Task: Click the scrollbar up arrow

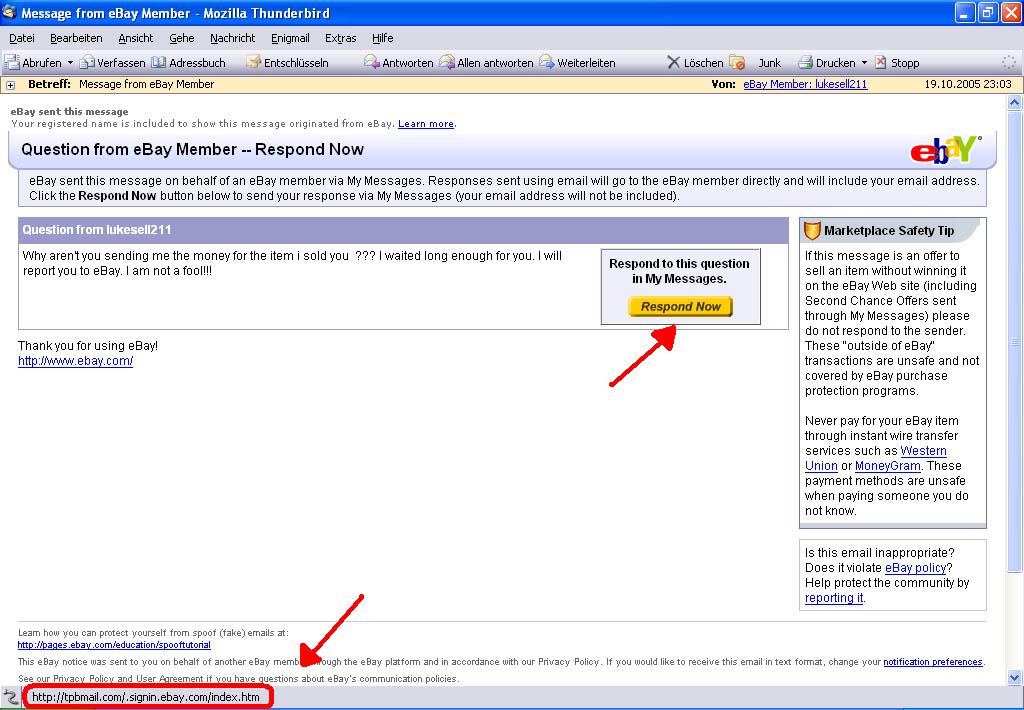Action: 1014,103
